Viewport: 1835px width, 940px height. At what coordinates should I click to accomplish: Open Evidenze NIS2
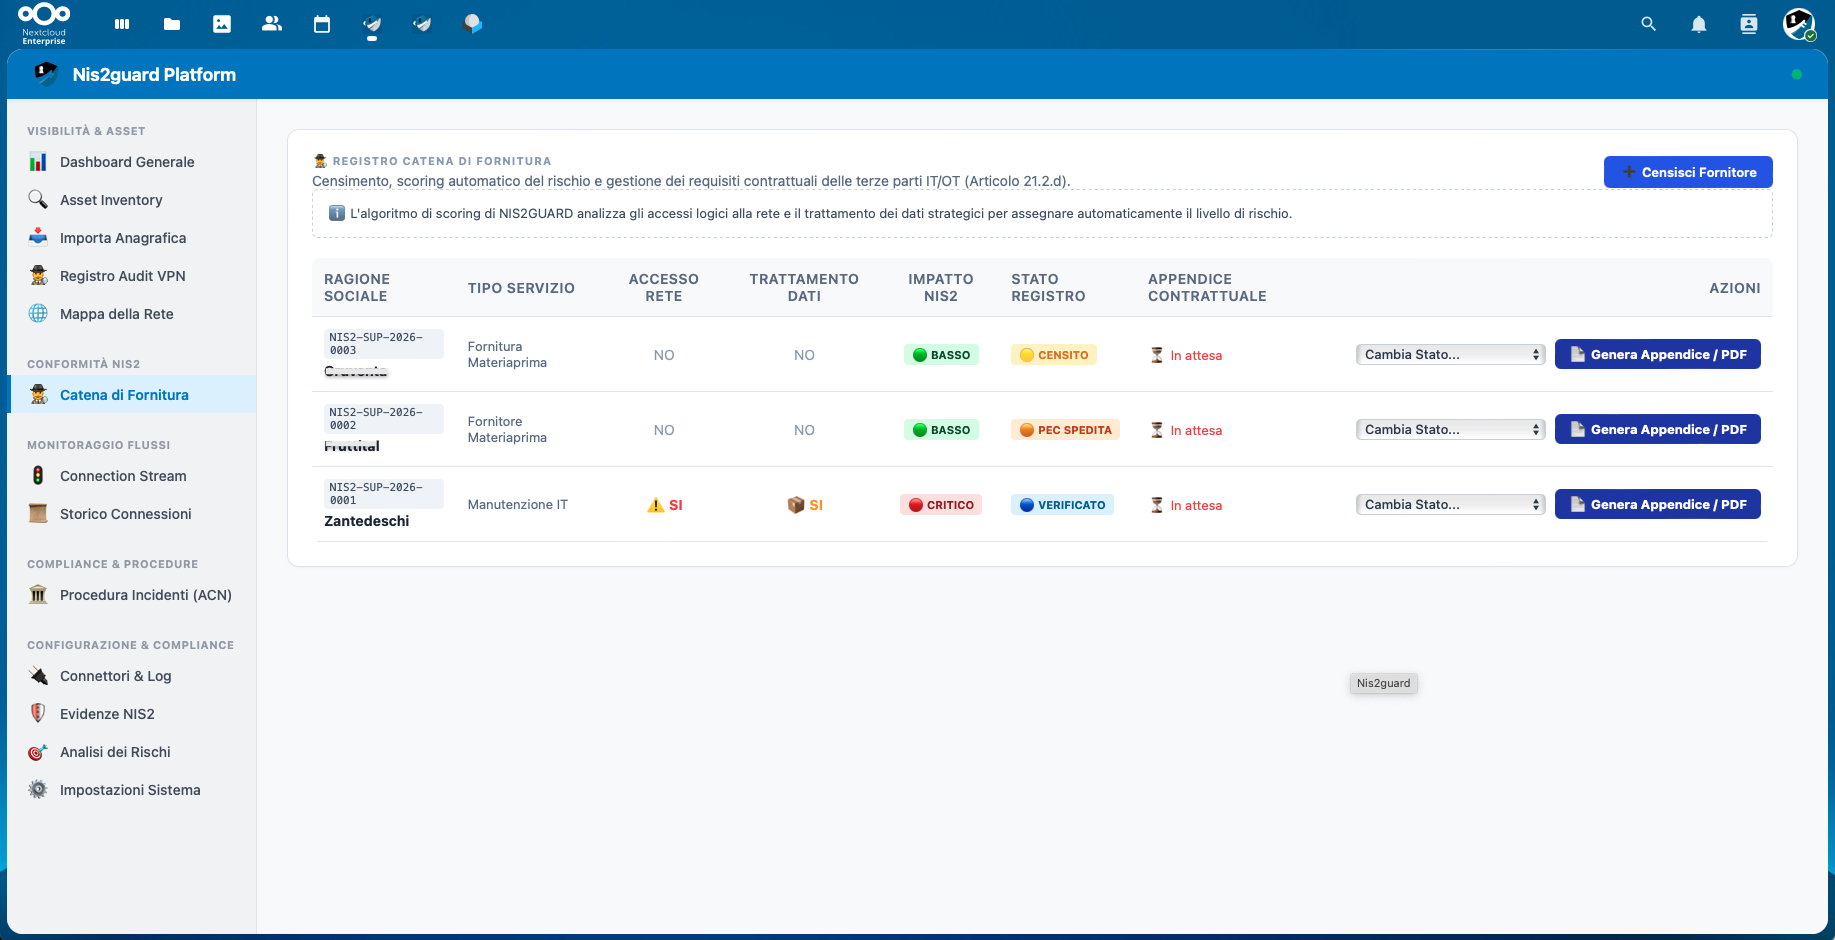(131, 714)
